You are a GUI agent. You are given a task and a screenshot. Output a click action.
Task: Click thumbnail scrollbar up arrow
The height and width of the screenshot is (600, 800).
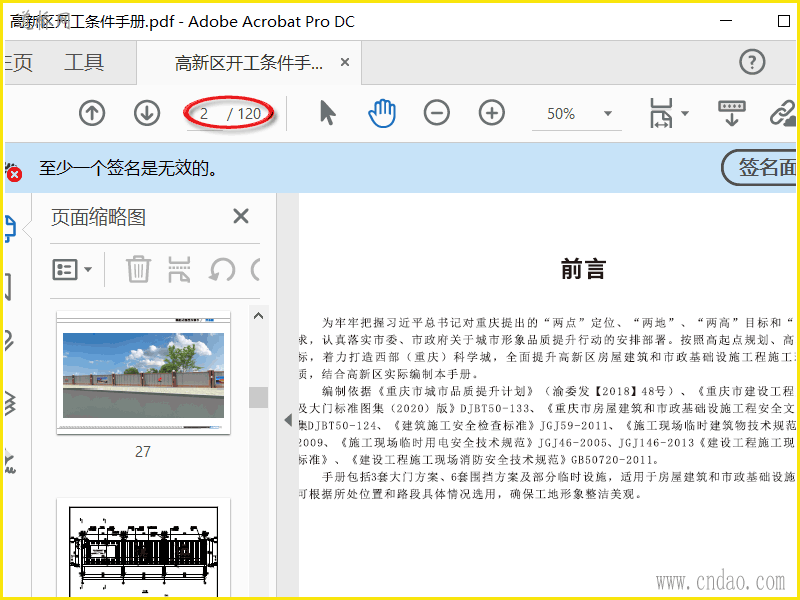pos(259,316)
